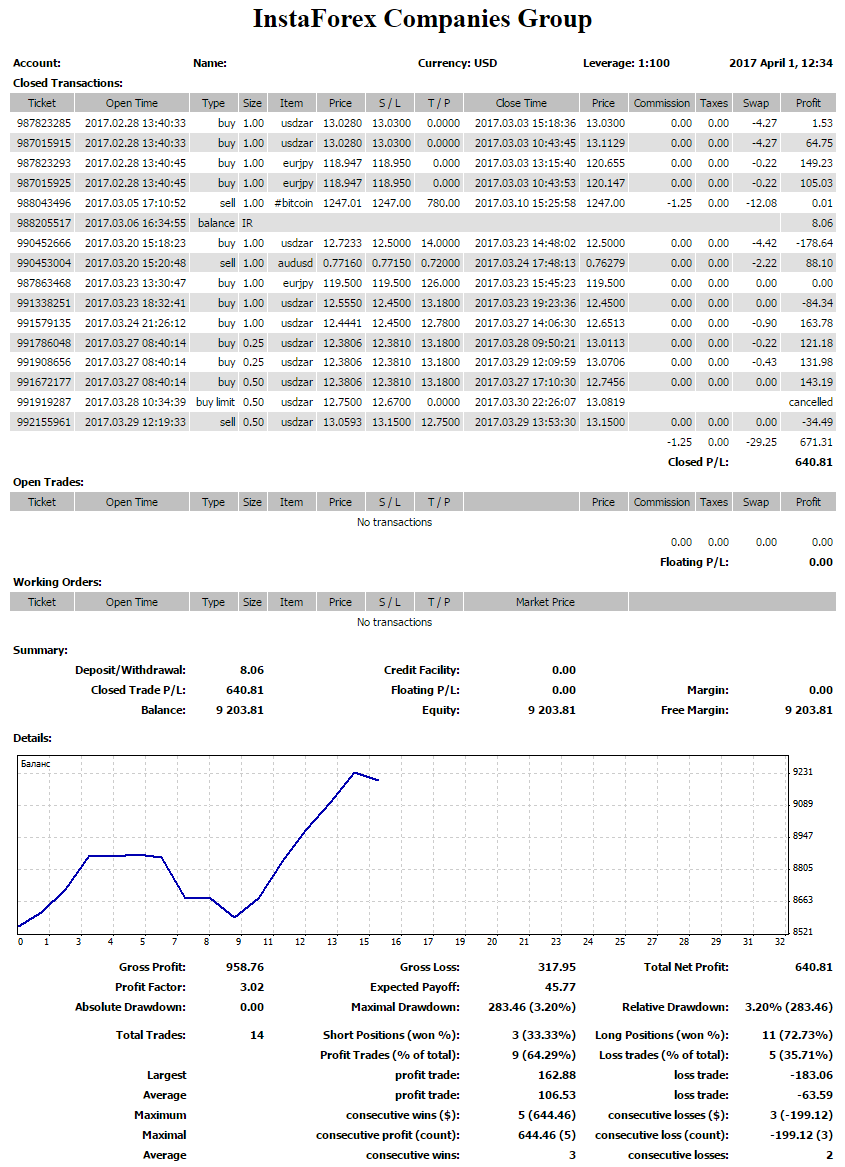Click largest profit trade value 162.88

pos(557,1075)
